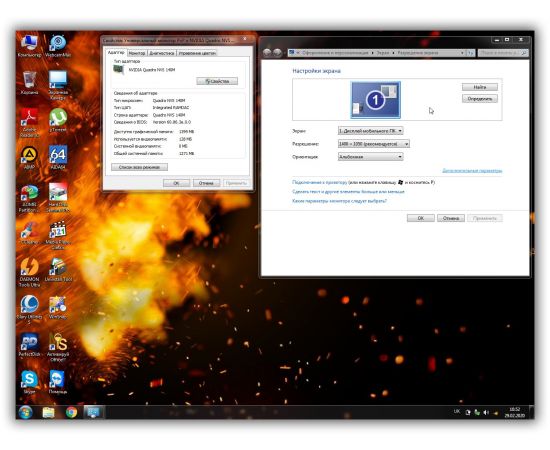Launch the AIMP desktop shortcut
The width and height of the screenshot is (550, 450).
tap(29, 158)
